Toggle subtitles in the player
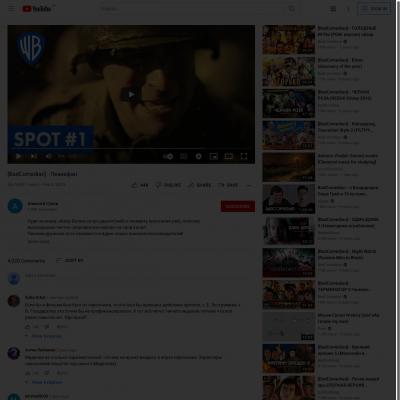The height and width of the screenshot is (400, 400). pos(183,156)
